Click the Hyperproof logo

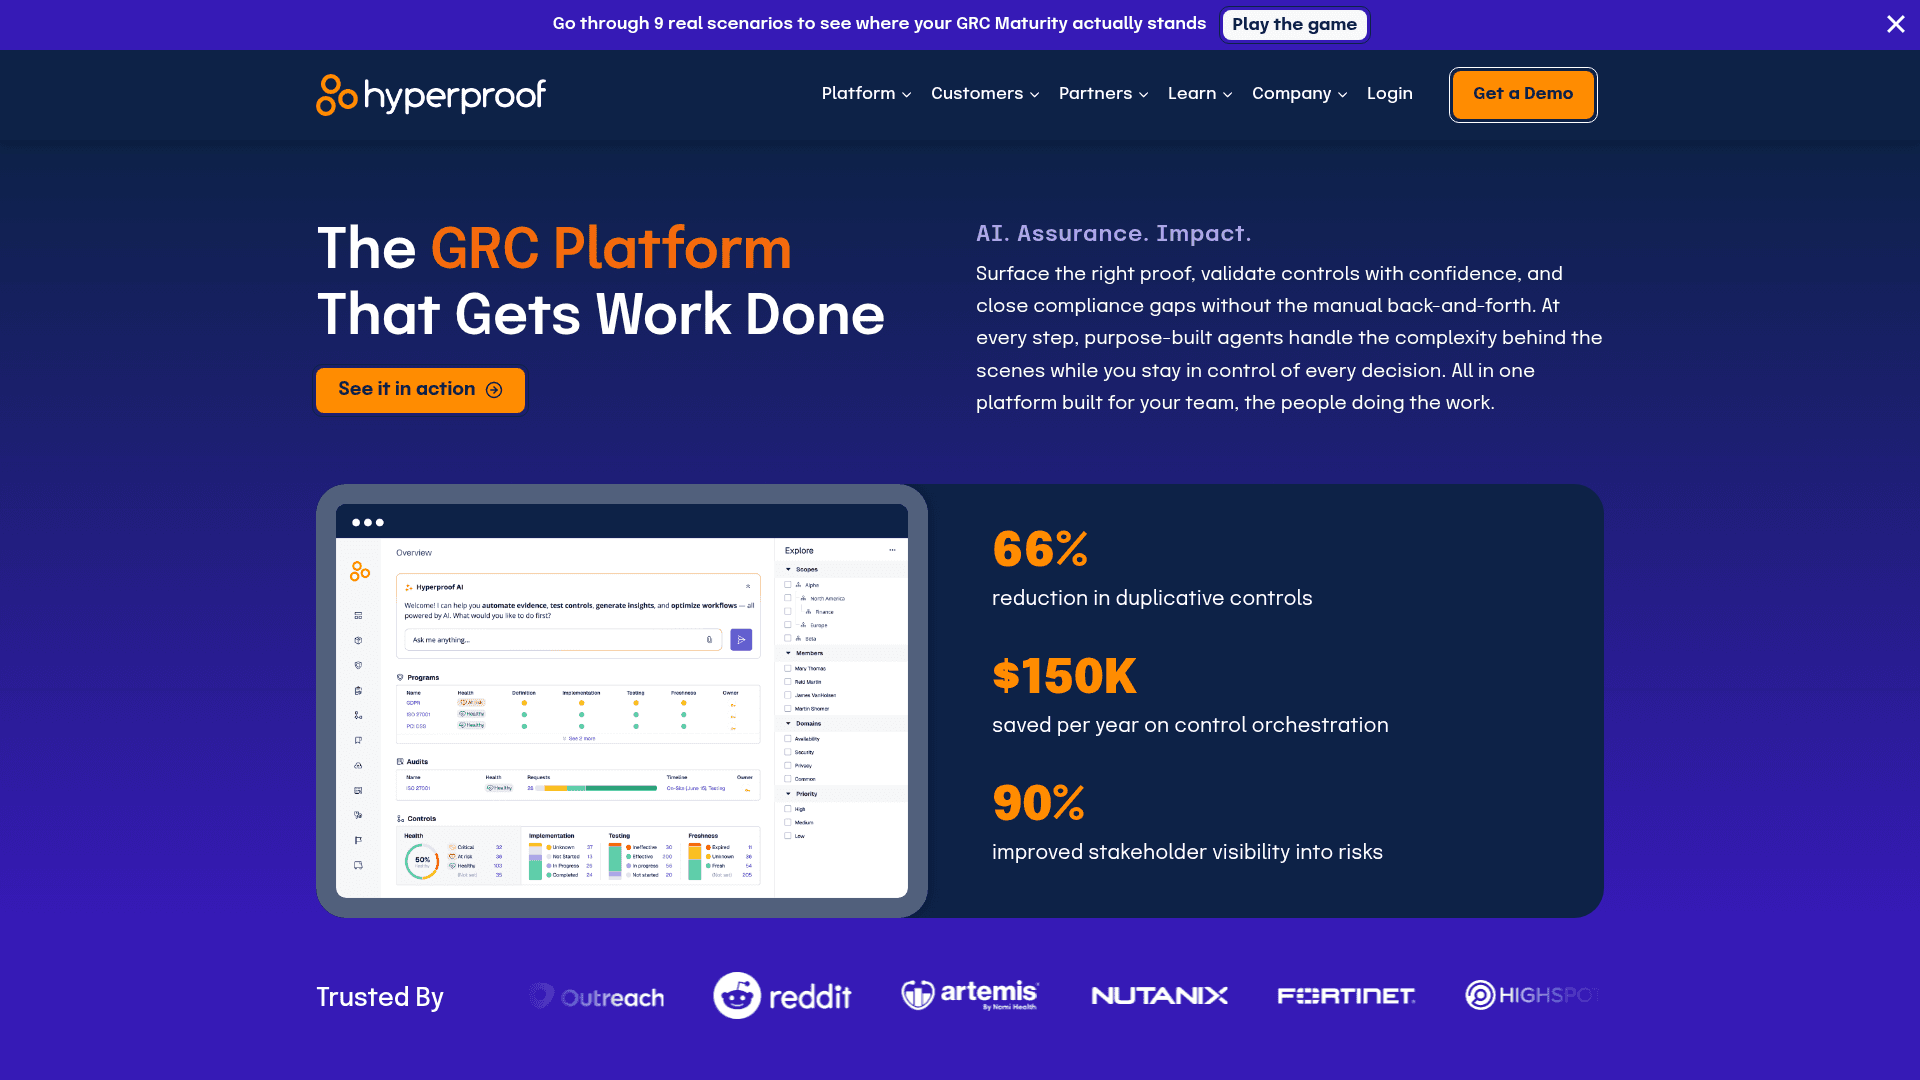click(x=431, y=95)
